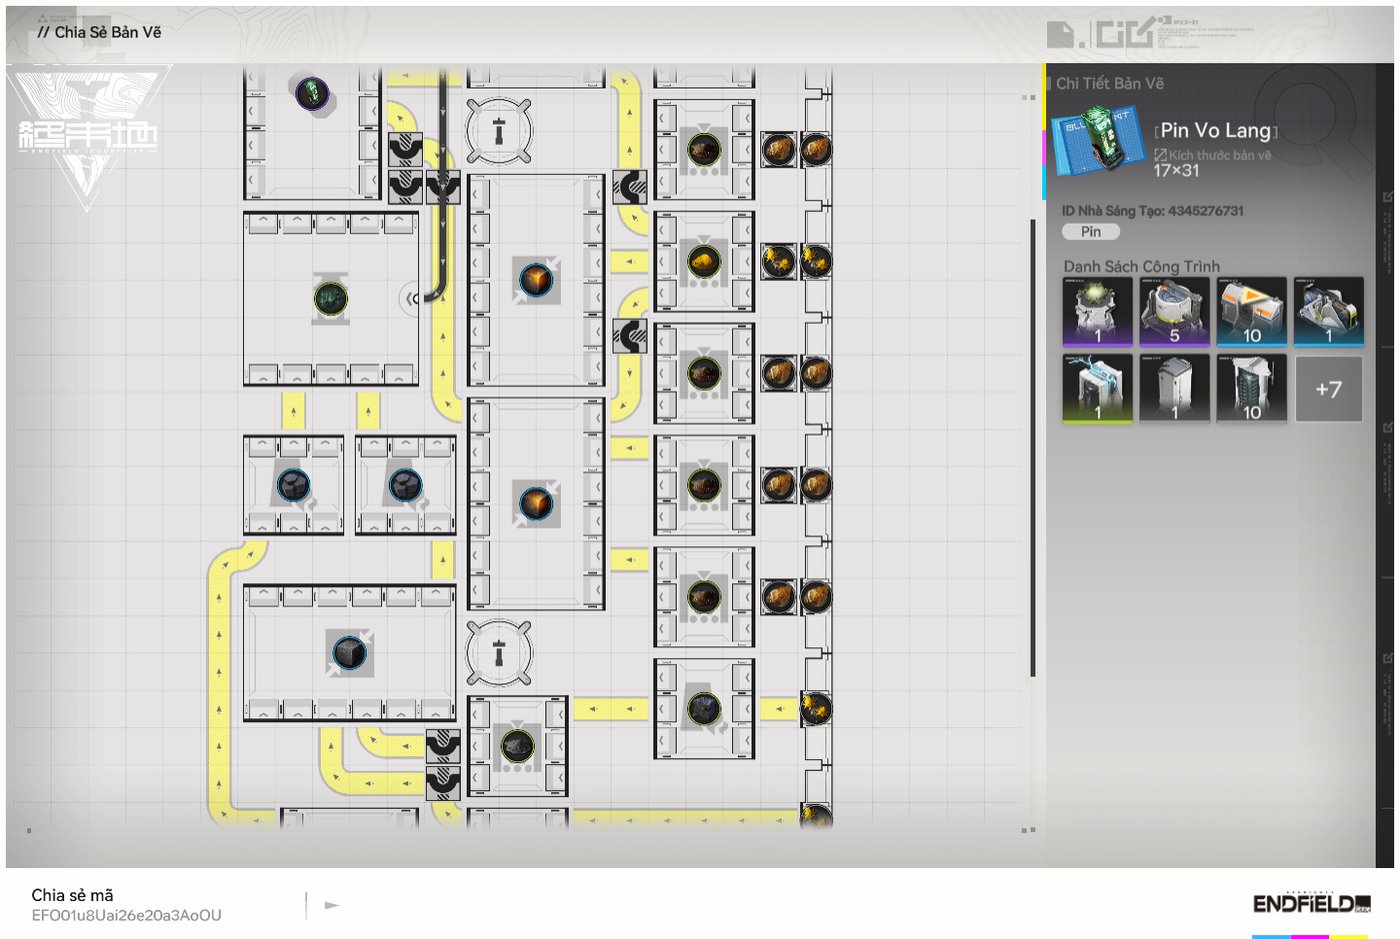Screen dimensions: 1400x939
Task: Click the arrow icon next to share code
Action: [x=332, y=906]
